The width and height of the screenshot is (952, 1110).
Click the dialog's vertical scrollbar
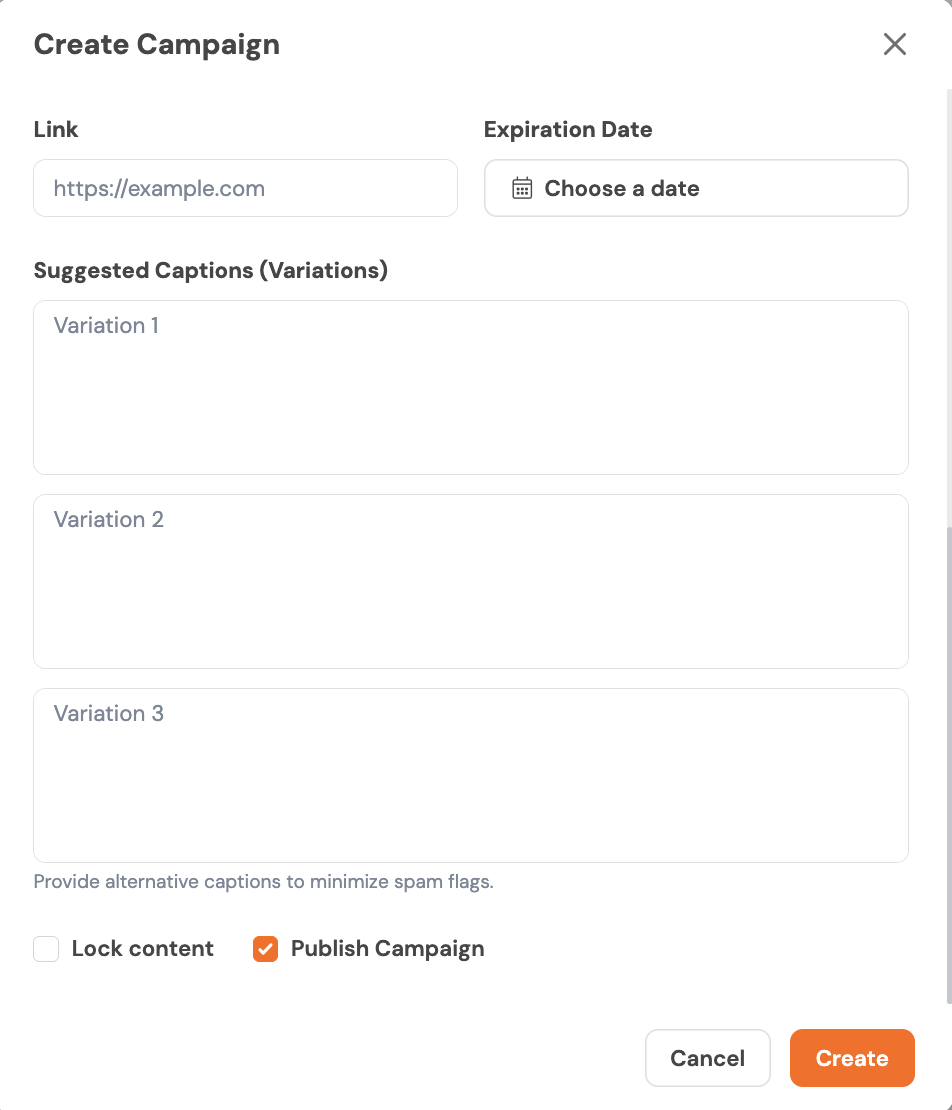click(x=948, y=760)
